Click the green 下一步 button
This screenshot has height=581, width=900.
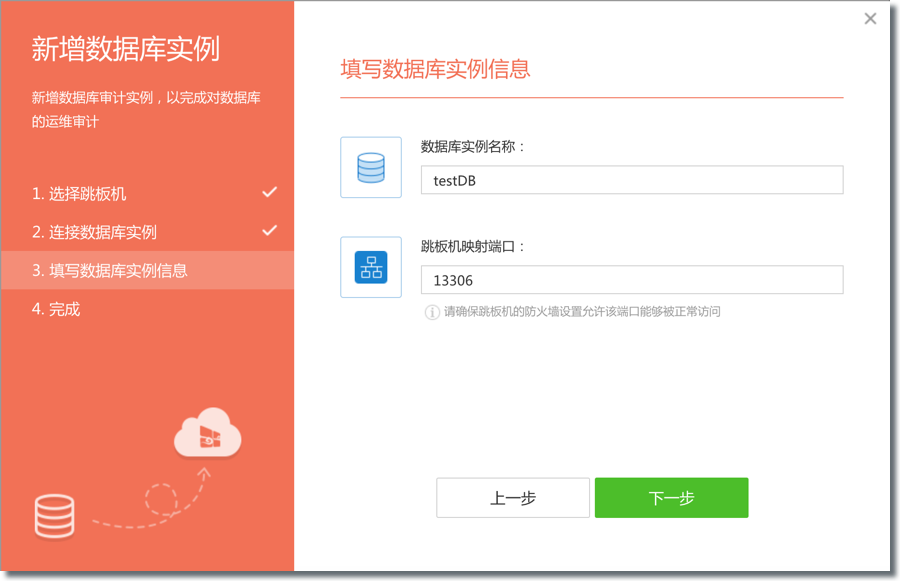pyautogui.click(x=671, y=497)
